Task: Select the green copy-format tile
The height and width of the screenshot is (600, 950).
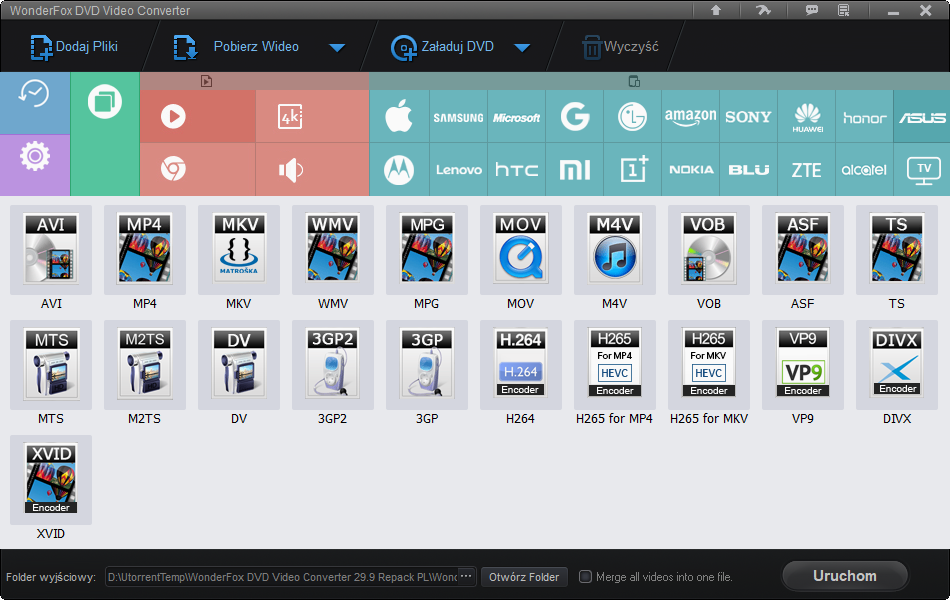Action: click(105, 134)
